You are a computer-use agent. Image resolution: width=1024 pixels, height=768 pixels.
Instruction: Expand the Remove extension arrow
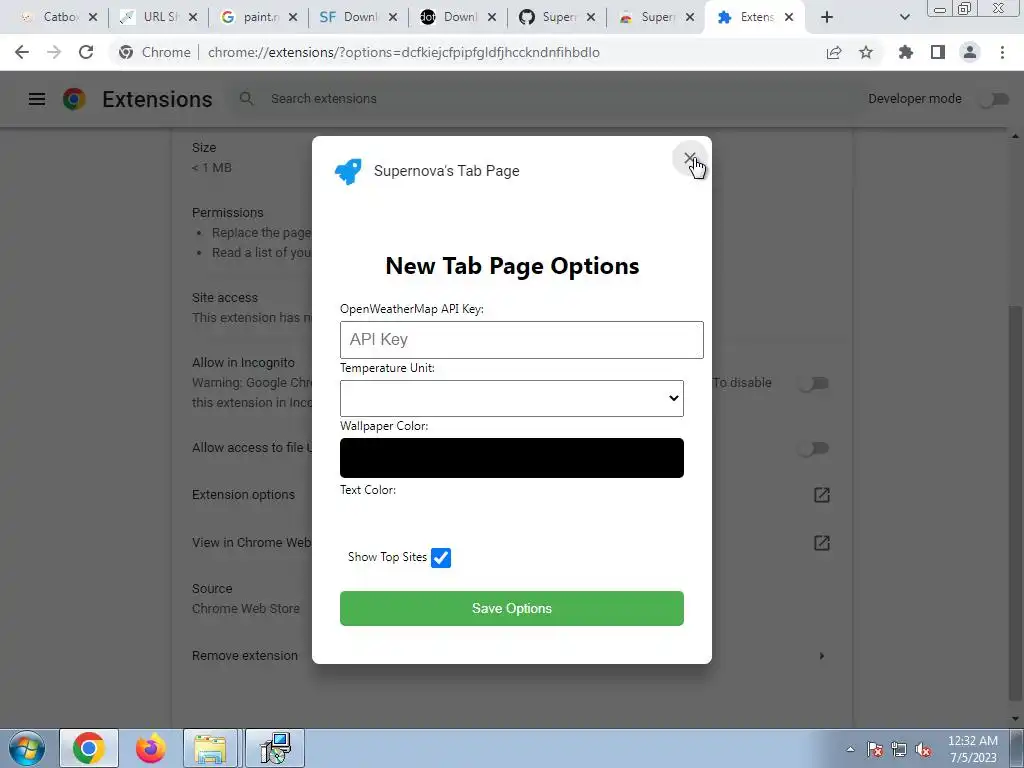click(822, 656)
